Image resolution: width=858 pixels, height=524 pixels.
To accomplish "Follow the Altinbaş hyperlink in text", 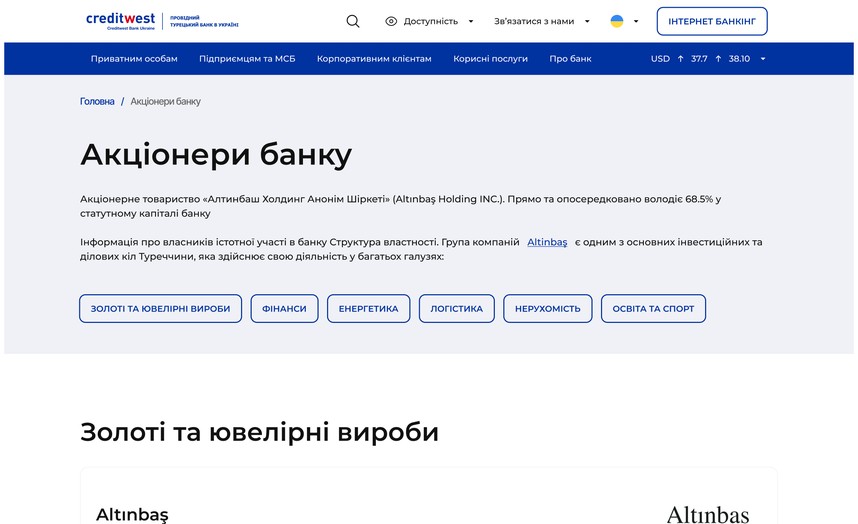I will (x=547, y=242).
